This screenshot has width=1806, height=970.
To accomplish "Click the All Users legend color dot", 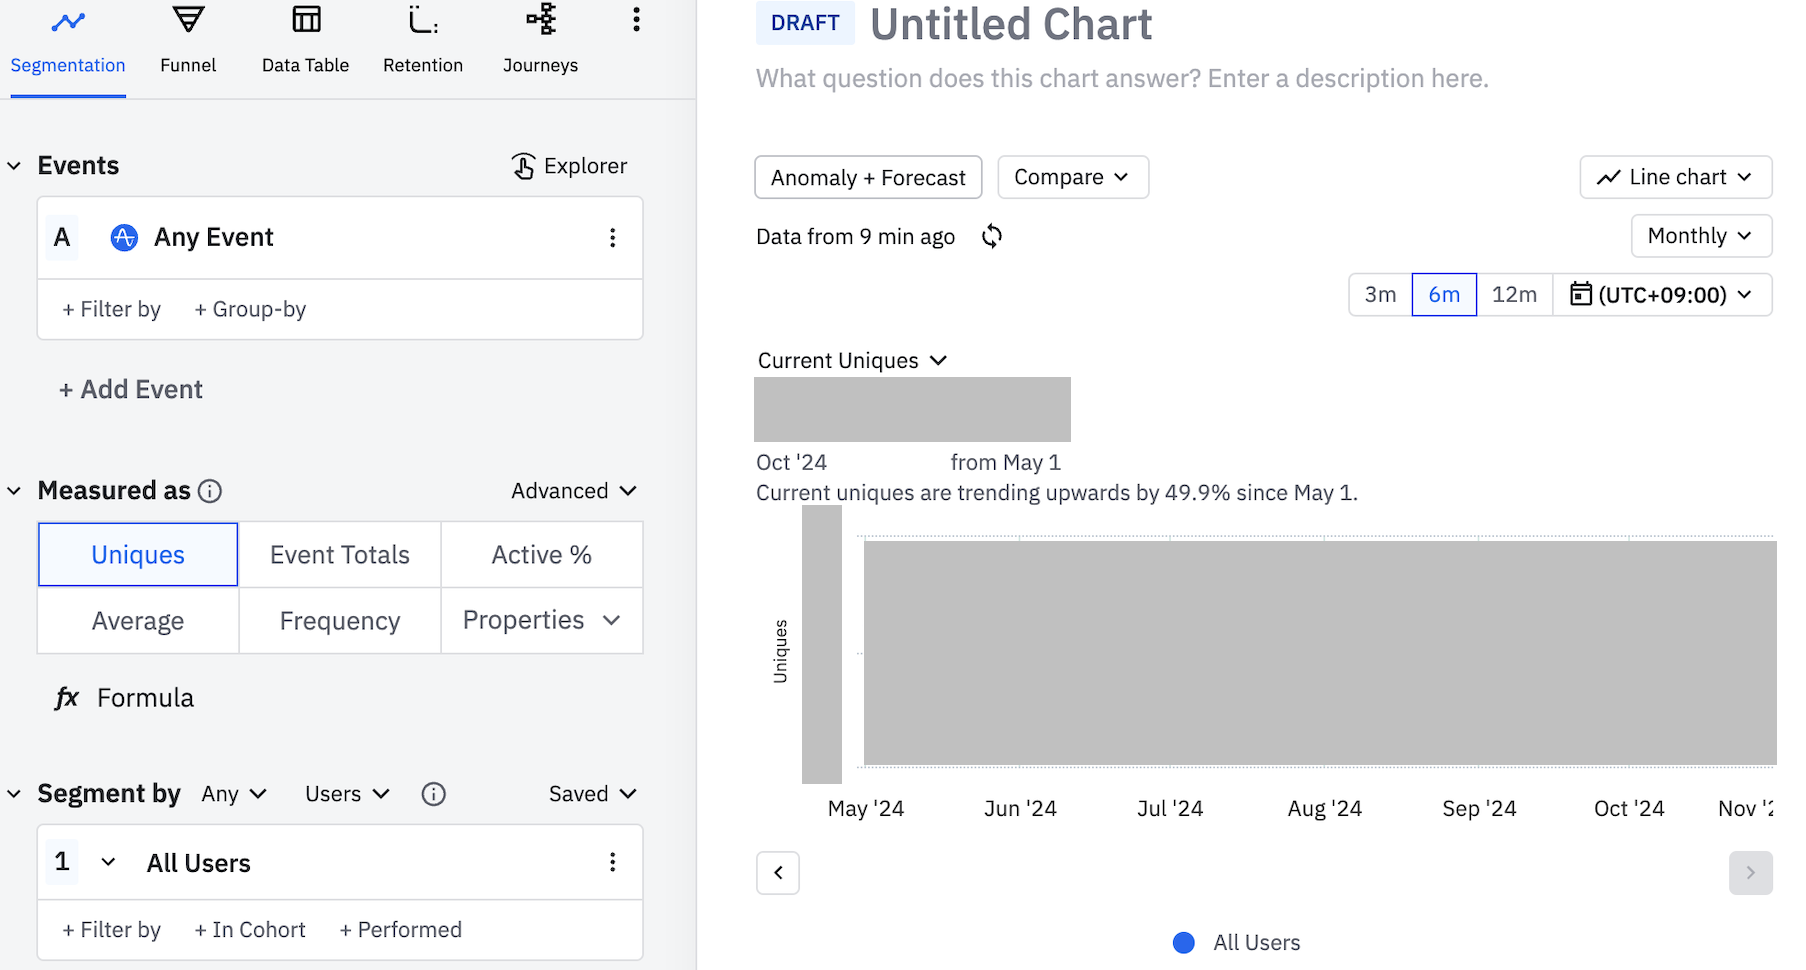I will click(x=1184, y=943).
